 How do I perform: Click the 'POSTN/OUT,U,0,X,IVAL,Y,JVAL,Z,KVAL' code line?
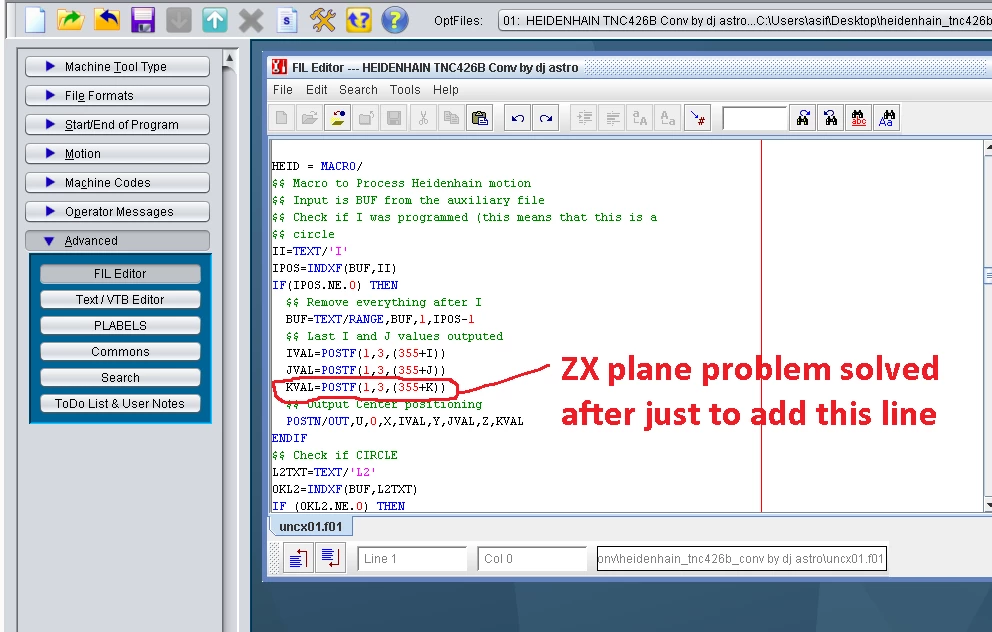tap(405, 421)
